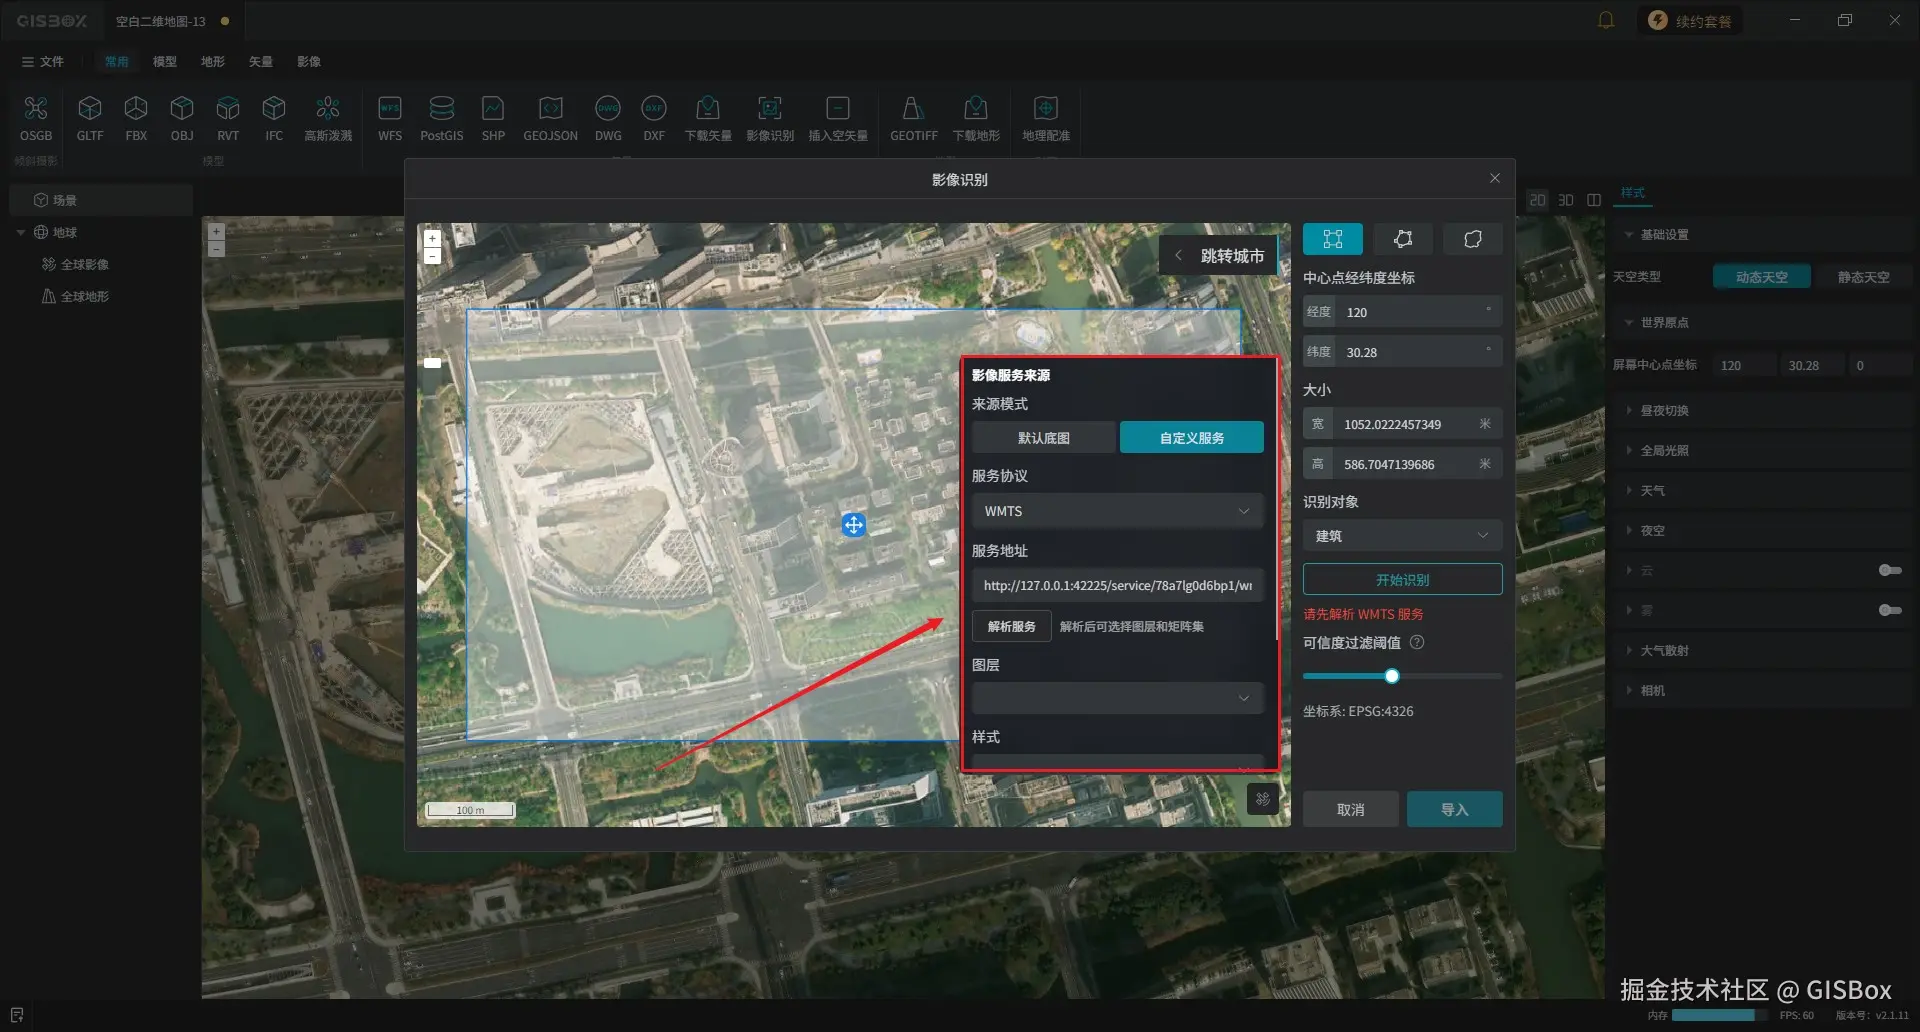Click the longitude (经度) input field
Viewport: 1920px width, 1032px height.
click(1402, 312)
